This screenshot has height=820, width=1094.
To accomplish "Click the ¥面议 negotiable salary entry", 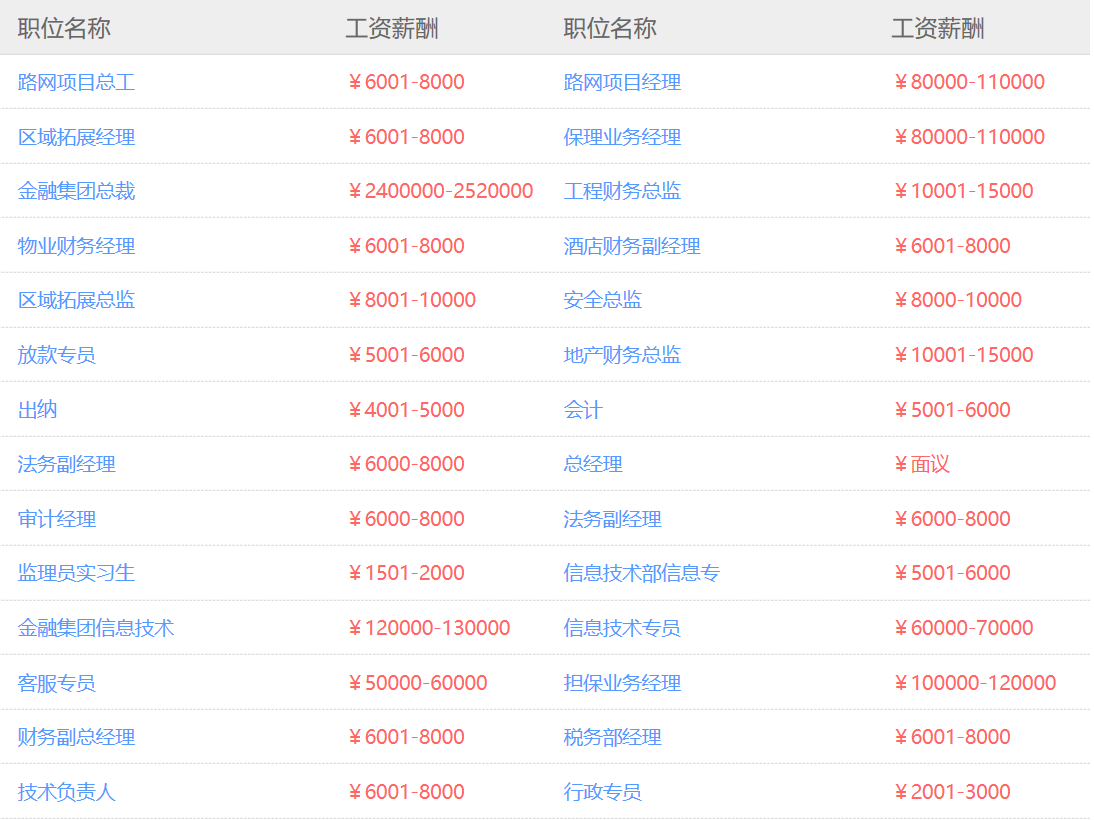I will [x=921, y=464].
